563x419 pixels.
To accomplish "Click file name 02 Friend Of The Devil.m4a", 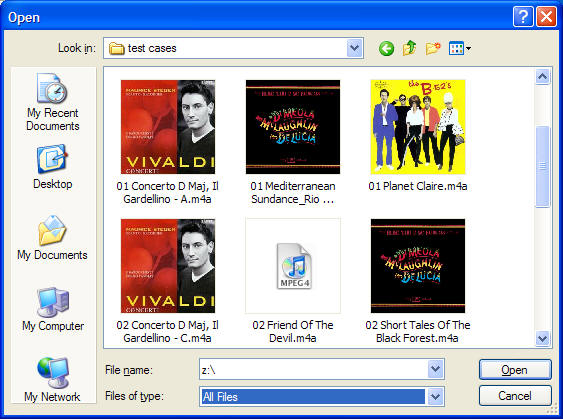I will click(293, 331).
